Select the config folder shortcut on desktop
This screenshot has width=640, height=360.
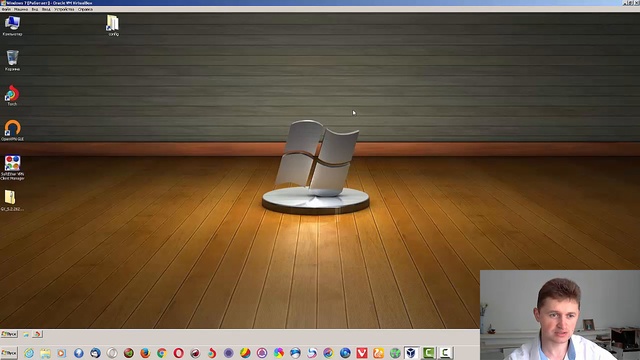coord(113,26)
